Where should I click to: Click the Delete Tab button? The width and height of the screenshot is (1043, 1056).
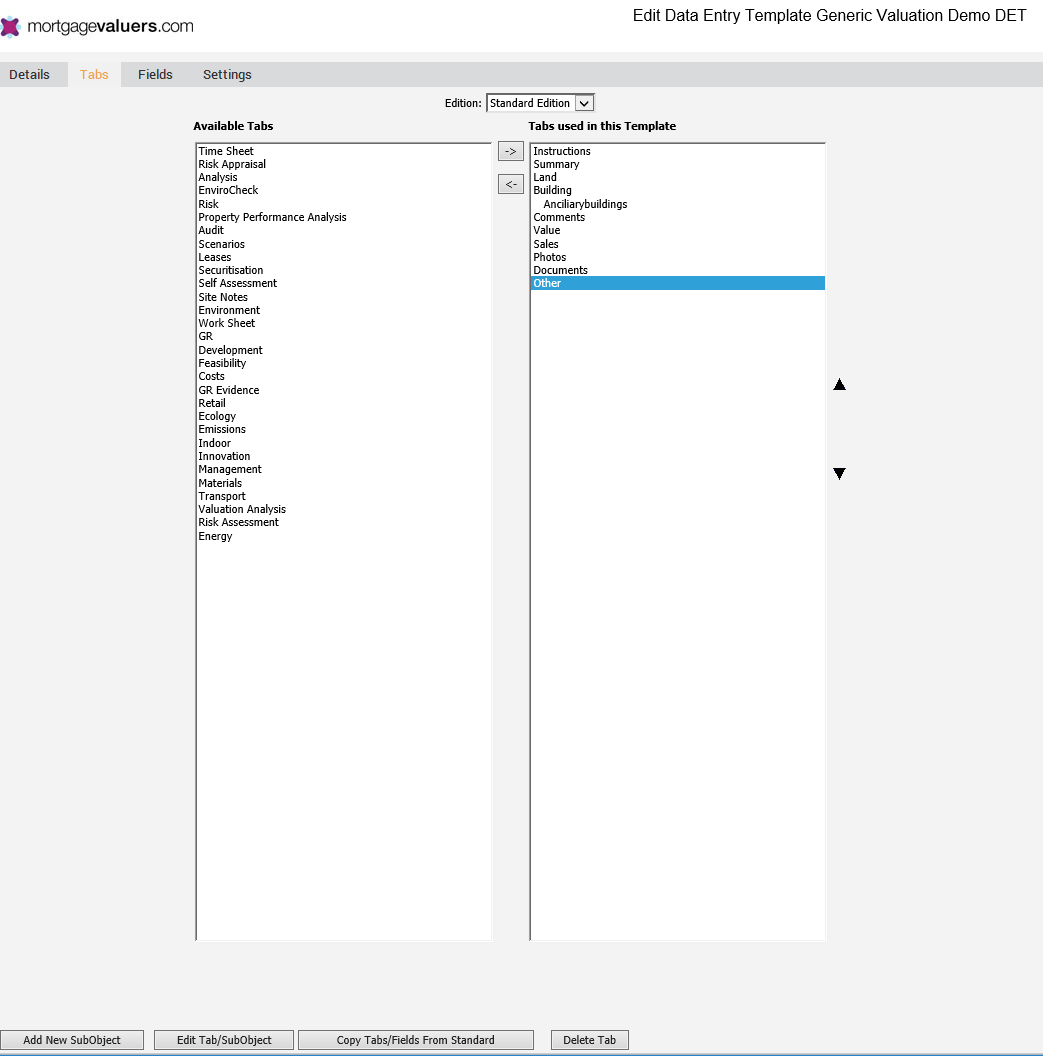(x=589, y=1040)
